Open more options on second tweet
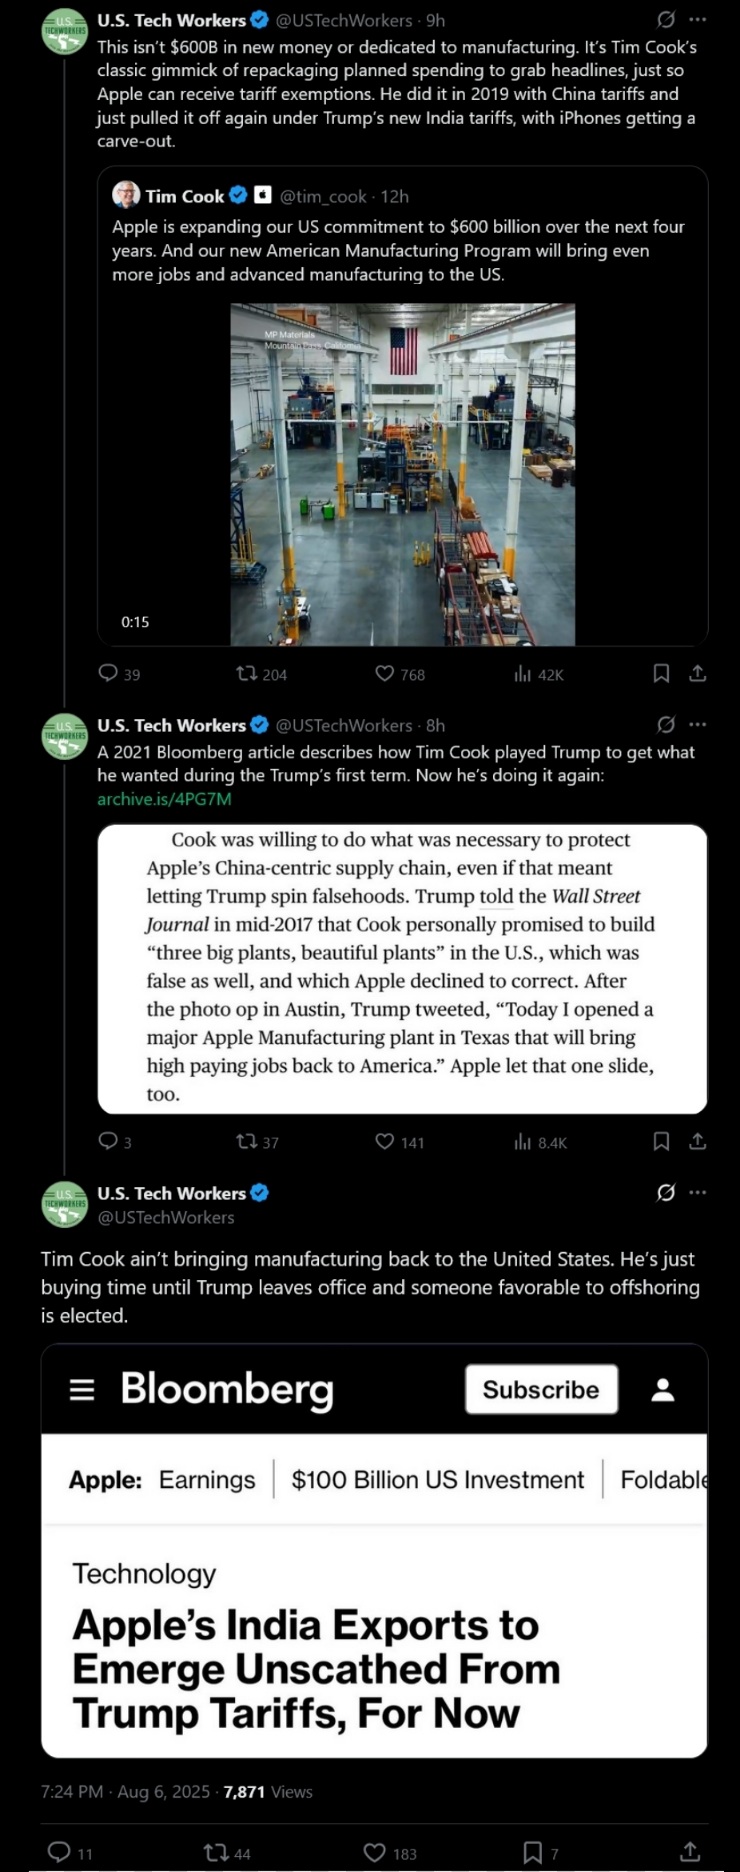 tap(698, 725)
